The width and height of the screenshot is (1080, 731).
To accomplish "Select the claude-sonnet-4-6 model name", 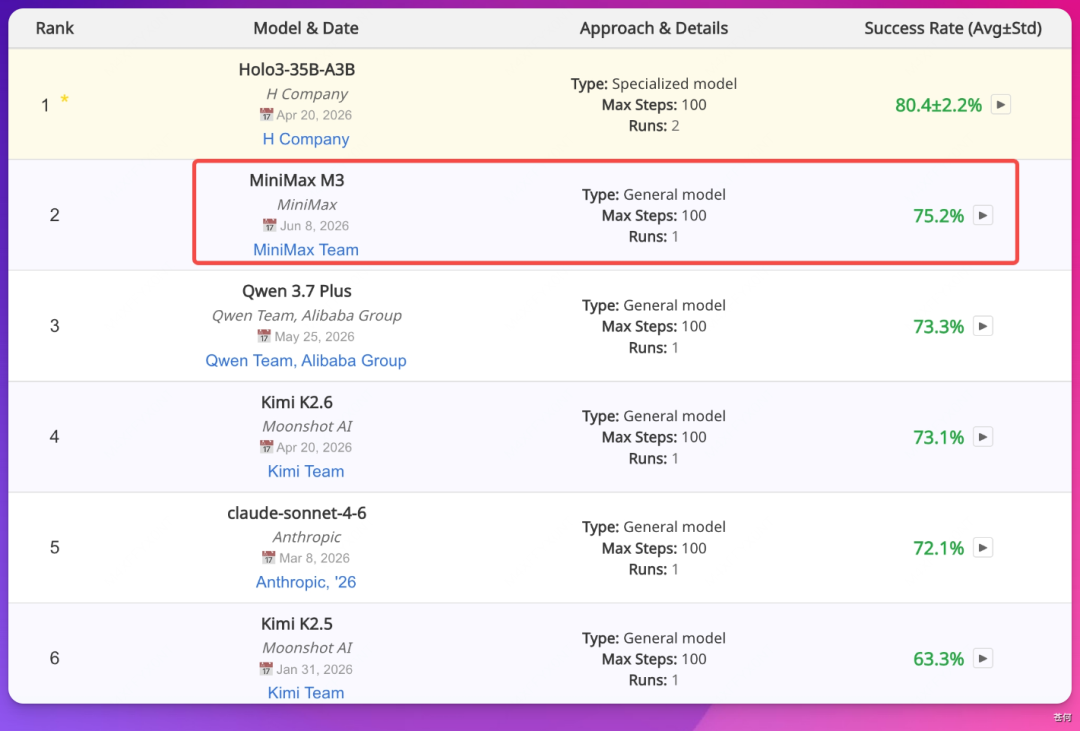I will 297,513.
